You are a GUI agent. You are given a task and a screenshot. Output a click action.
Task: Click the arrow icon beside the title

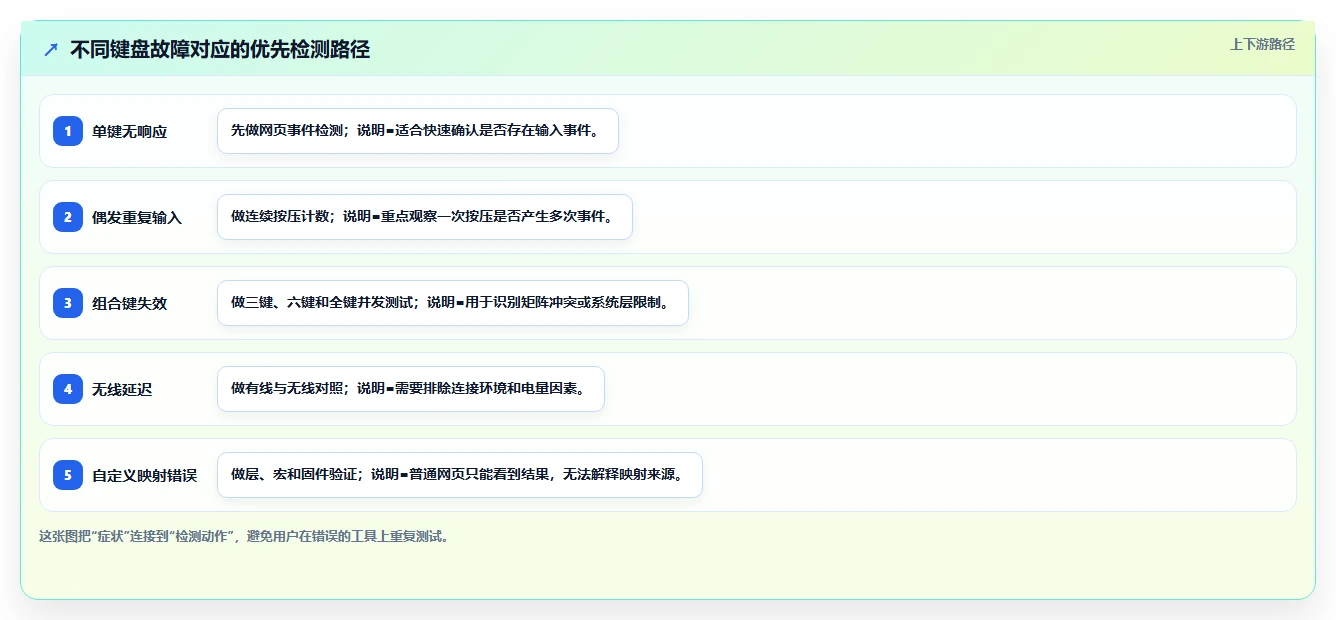(x=51, y=49)
